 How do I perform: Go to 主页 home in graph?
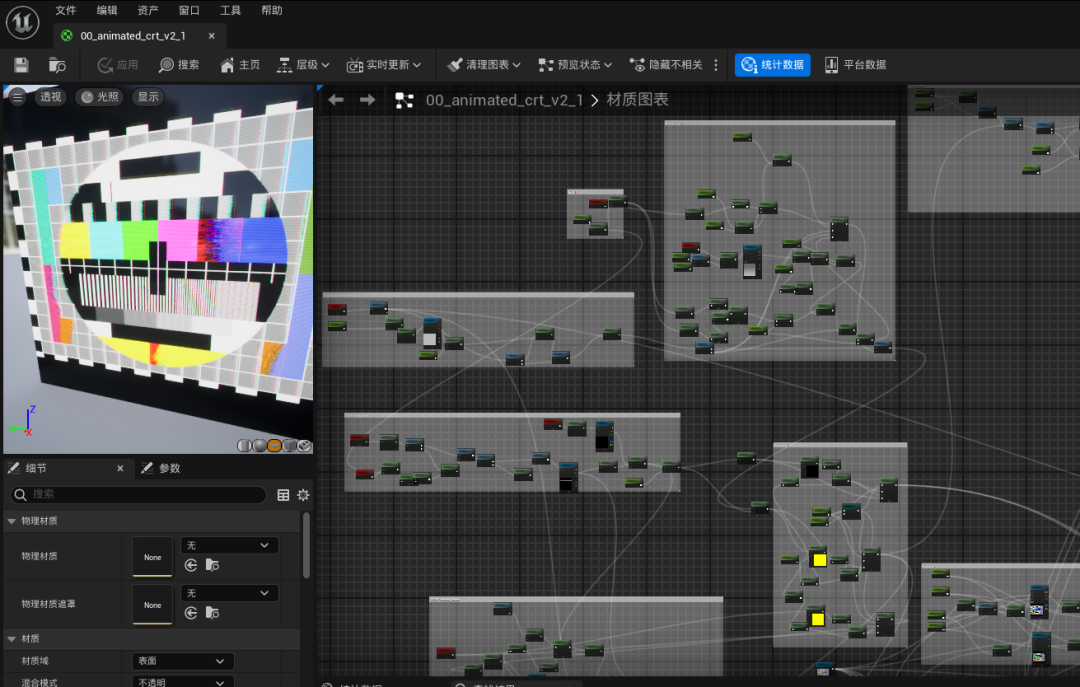coord(240,65)
